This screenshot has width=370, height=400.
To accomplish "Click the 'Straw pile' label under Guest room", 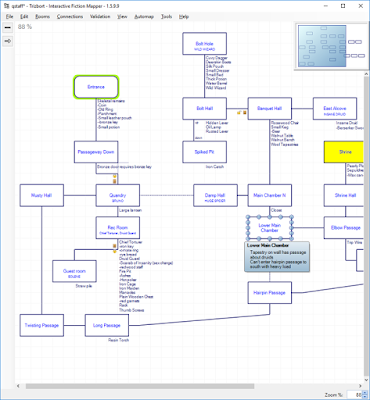I will (84, 286).
